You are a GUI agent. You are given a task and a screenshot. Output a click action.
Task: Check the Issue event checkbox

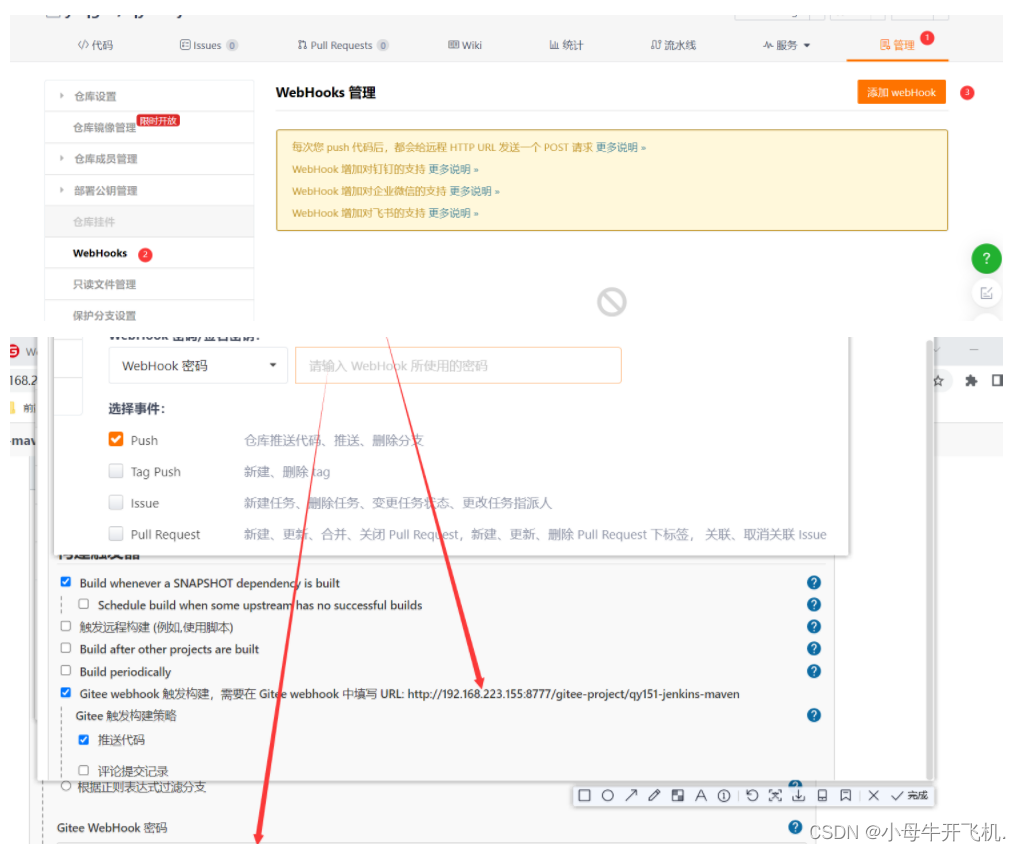click(116, 502)
